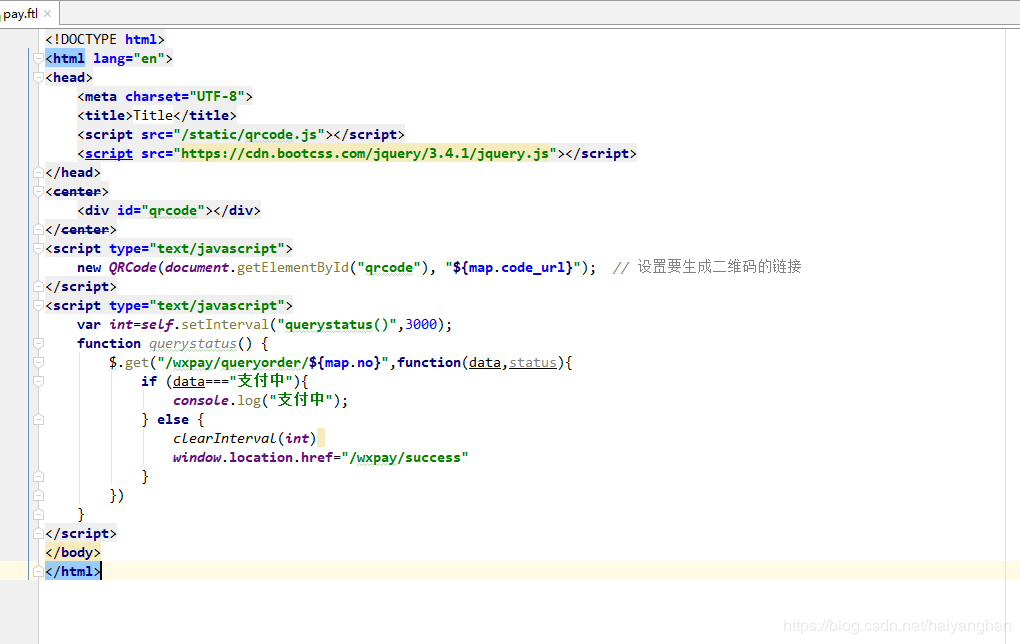Toggle fold marker at the "})" closing line
1020x644 pixels.
[38, 496]
